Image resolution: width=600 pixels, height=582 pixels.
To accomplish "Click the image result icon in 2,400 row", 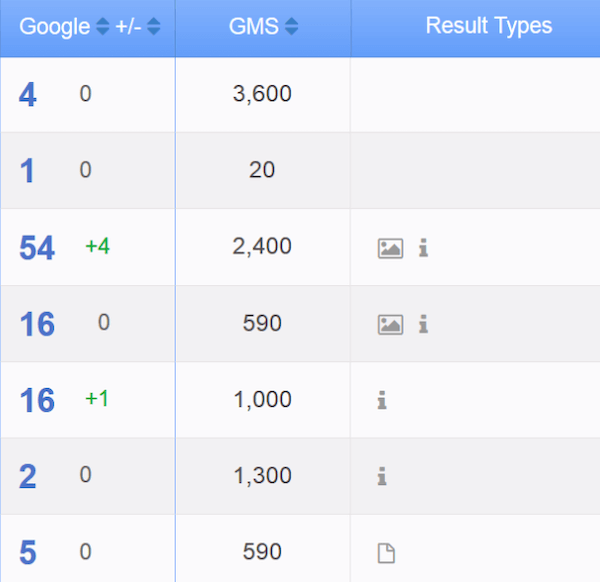I will 390,248.
